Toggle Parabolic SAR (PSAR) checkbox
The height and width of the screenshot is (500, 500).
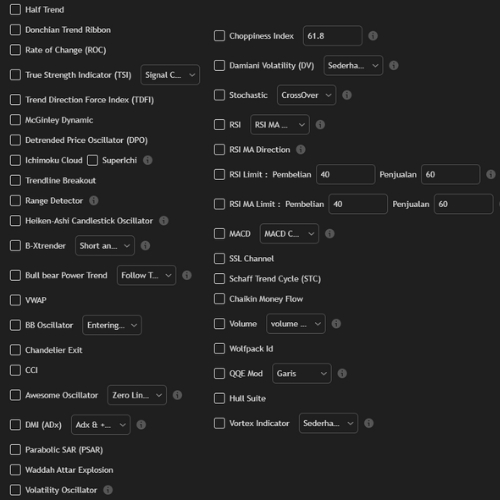[x=15, y=450]
